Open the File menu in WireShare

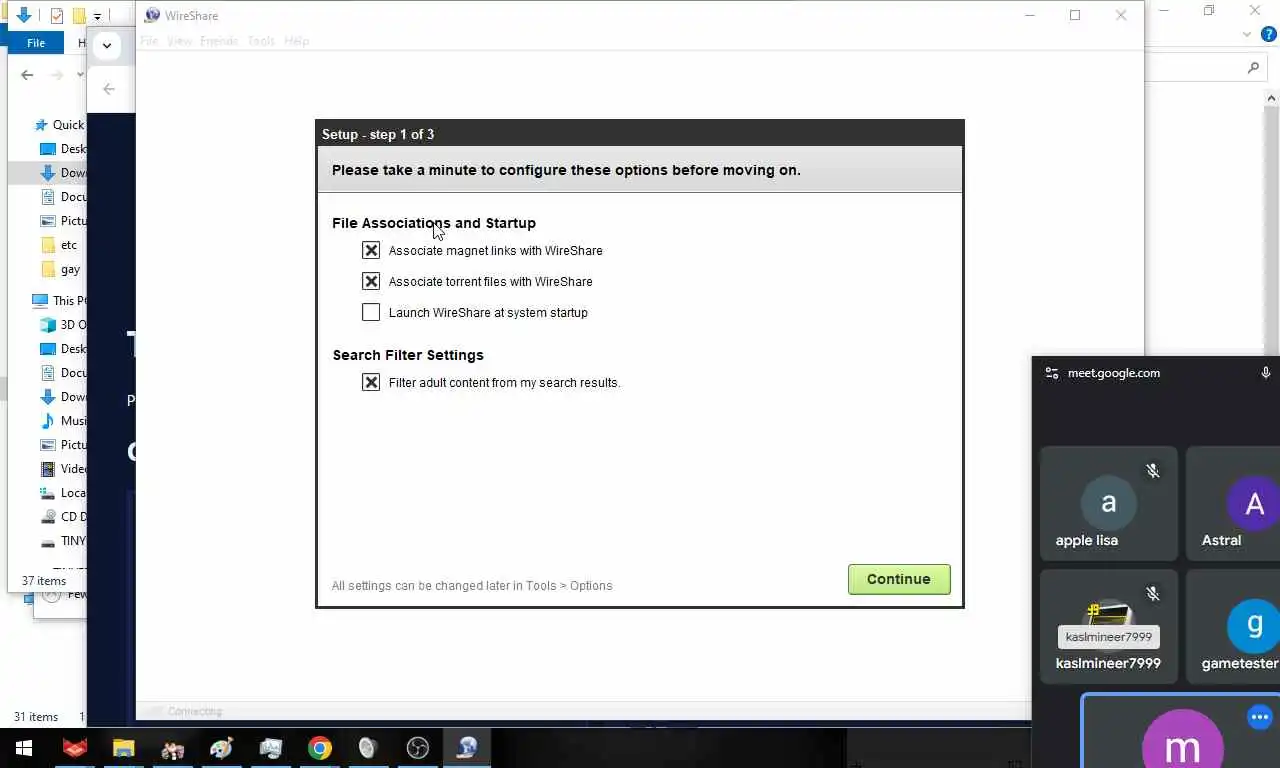pyautogui.click(x=149, y=41)
